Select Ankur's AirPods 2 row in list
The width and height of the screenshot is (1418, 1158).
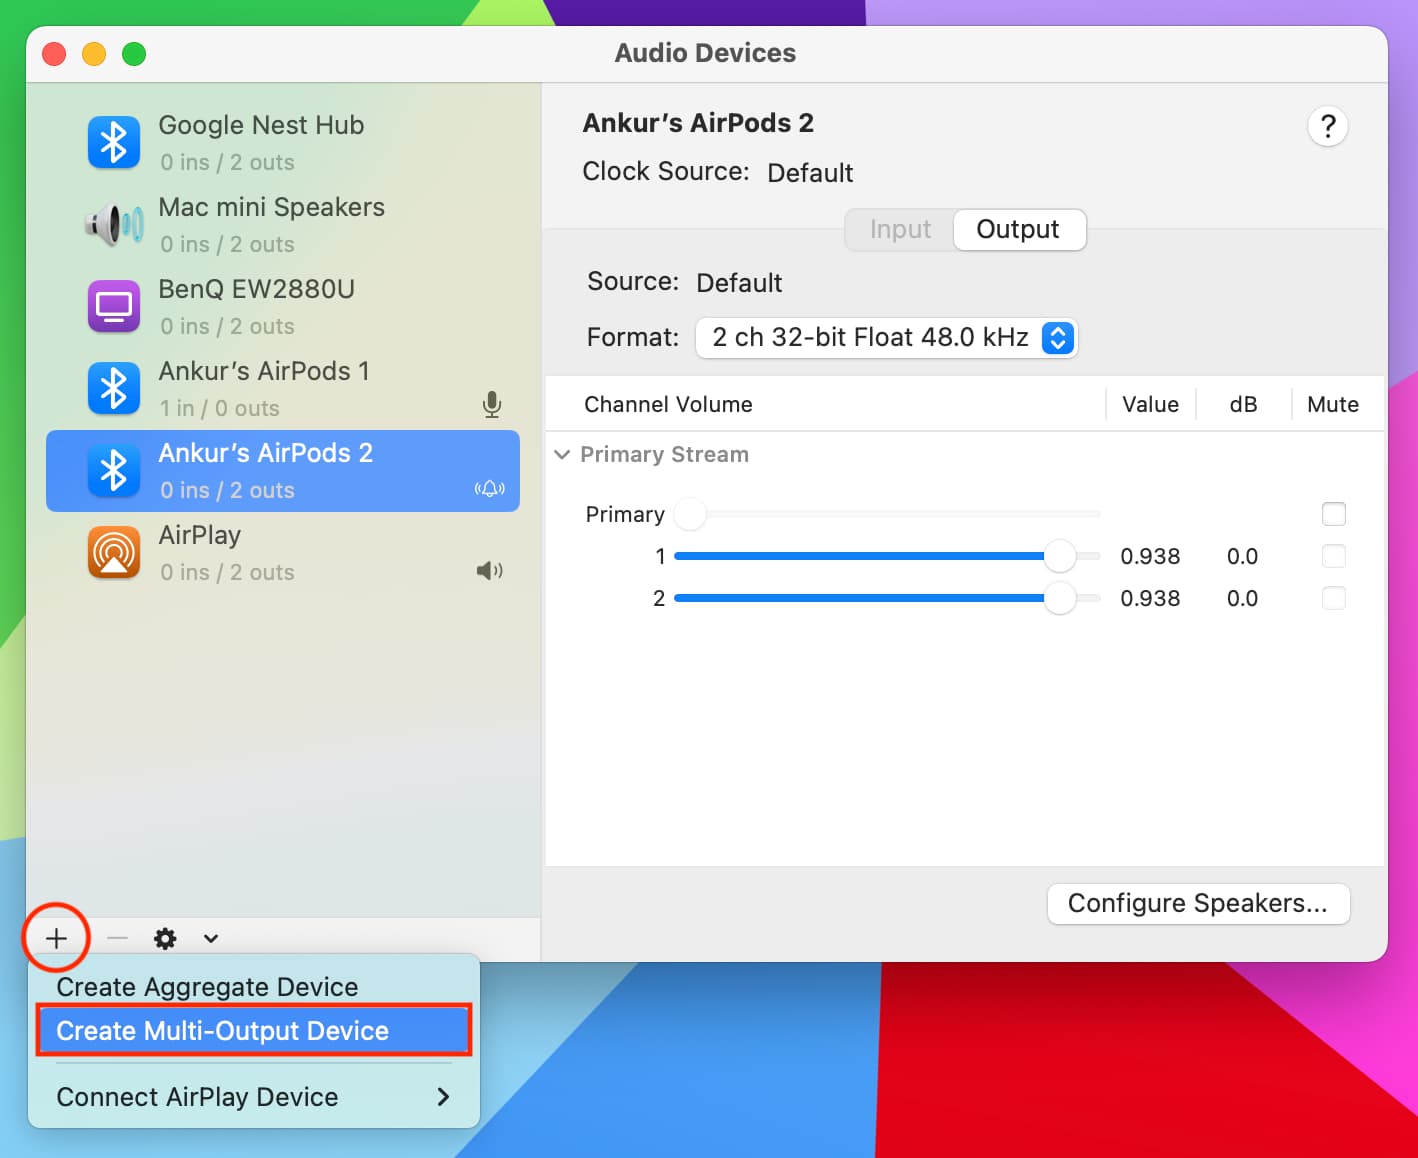pos(283,471)
